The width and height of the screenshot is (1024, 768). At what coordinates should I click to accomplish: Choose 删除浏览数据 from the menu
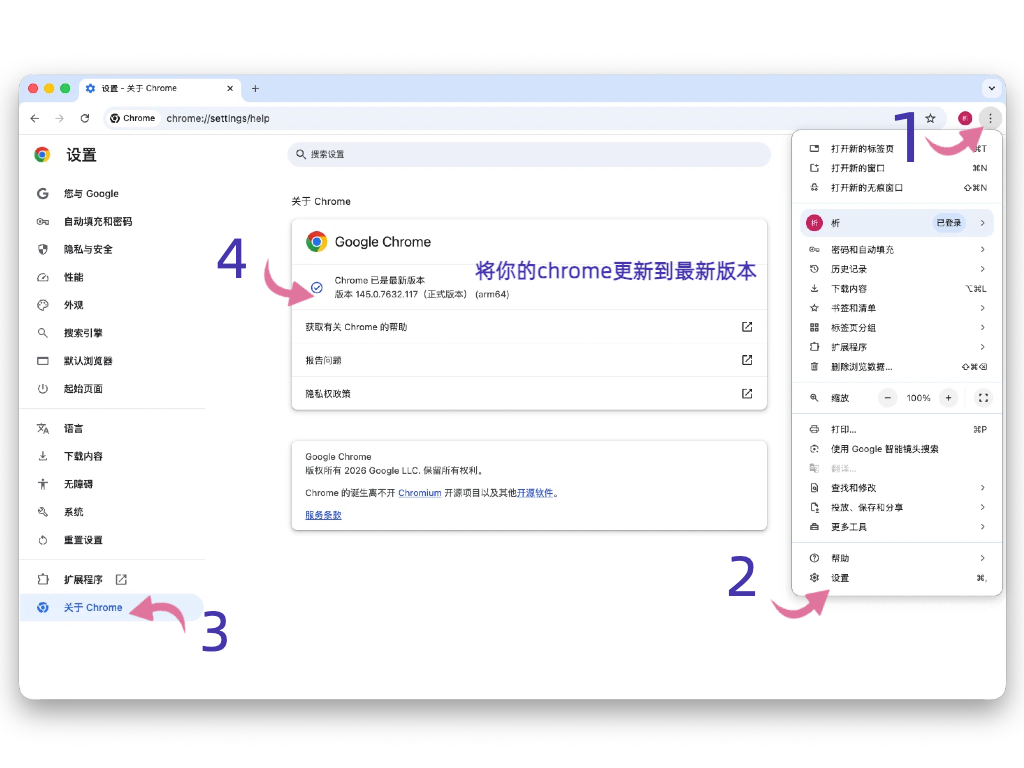(x=897, y=366)
